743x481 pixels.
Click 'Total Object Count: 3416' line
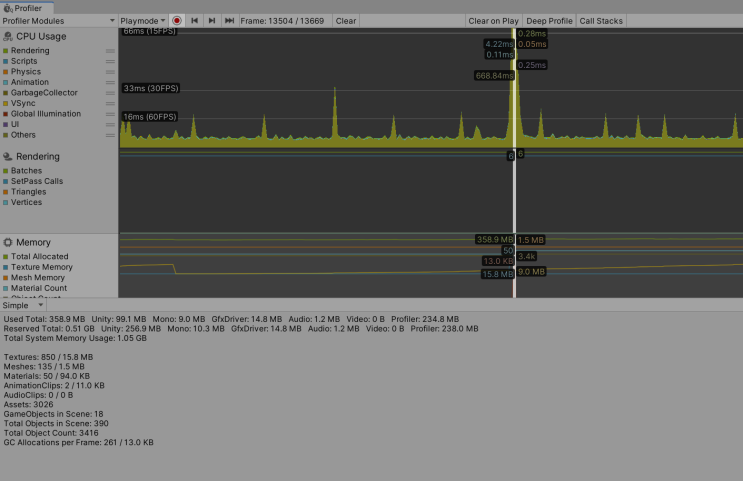tap(51, 433)
